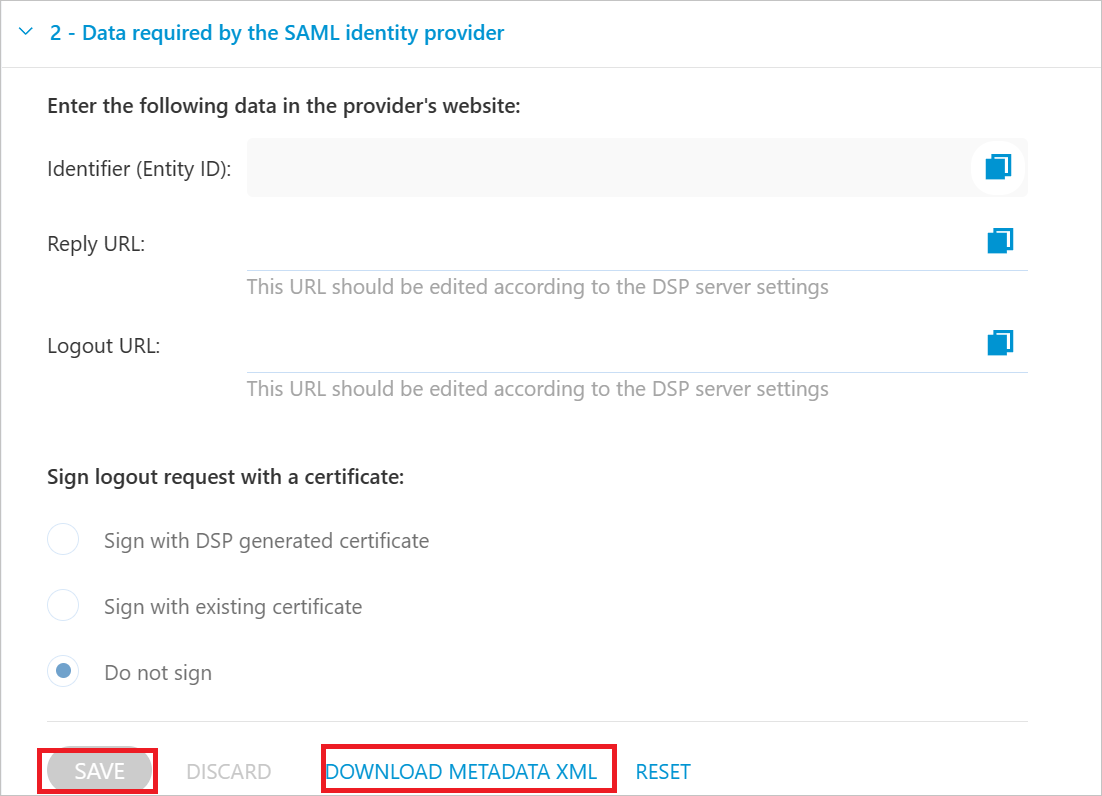Click the copy icon next to the Reply URL
1102x796 pixels.
pyautogui.click(x=999, y=240)
